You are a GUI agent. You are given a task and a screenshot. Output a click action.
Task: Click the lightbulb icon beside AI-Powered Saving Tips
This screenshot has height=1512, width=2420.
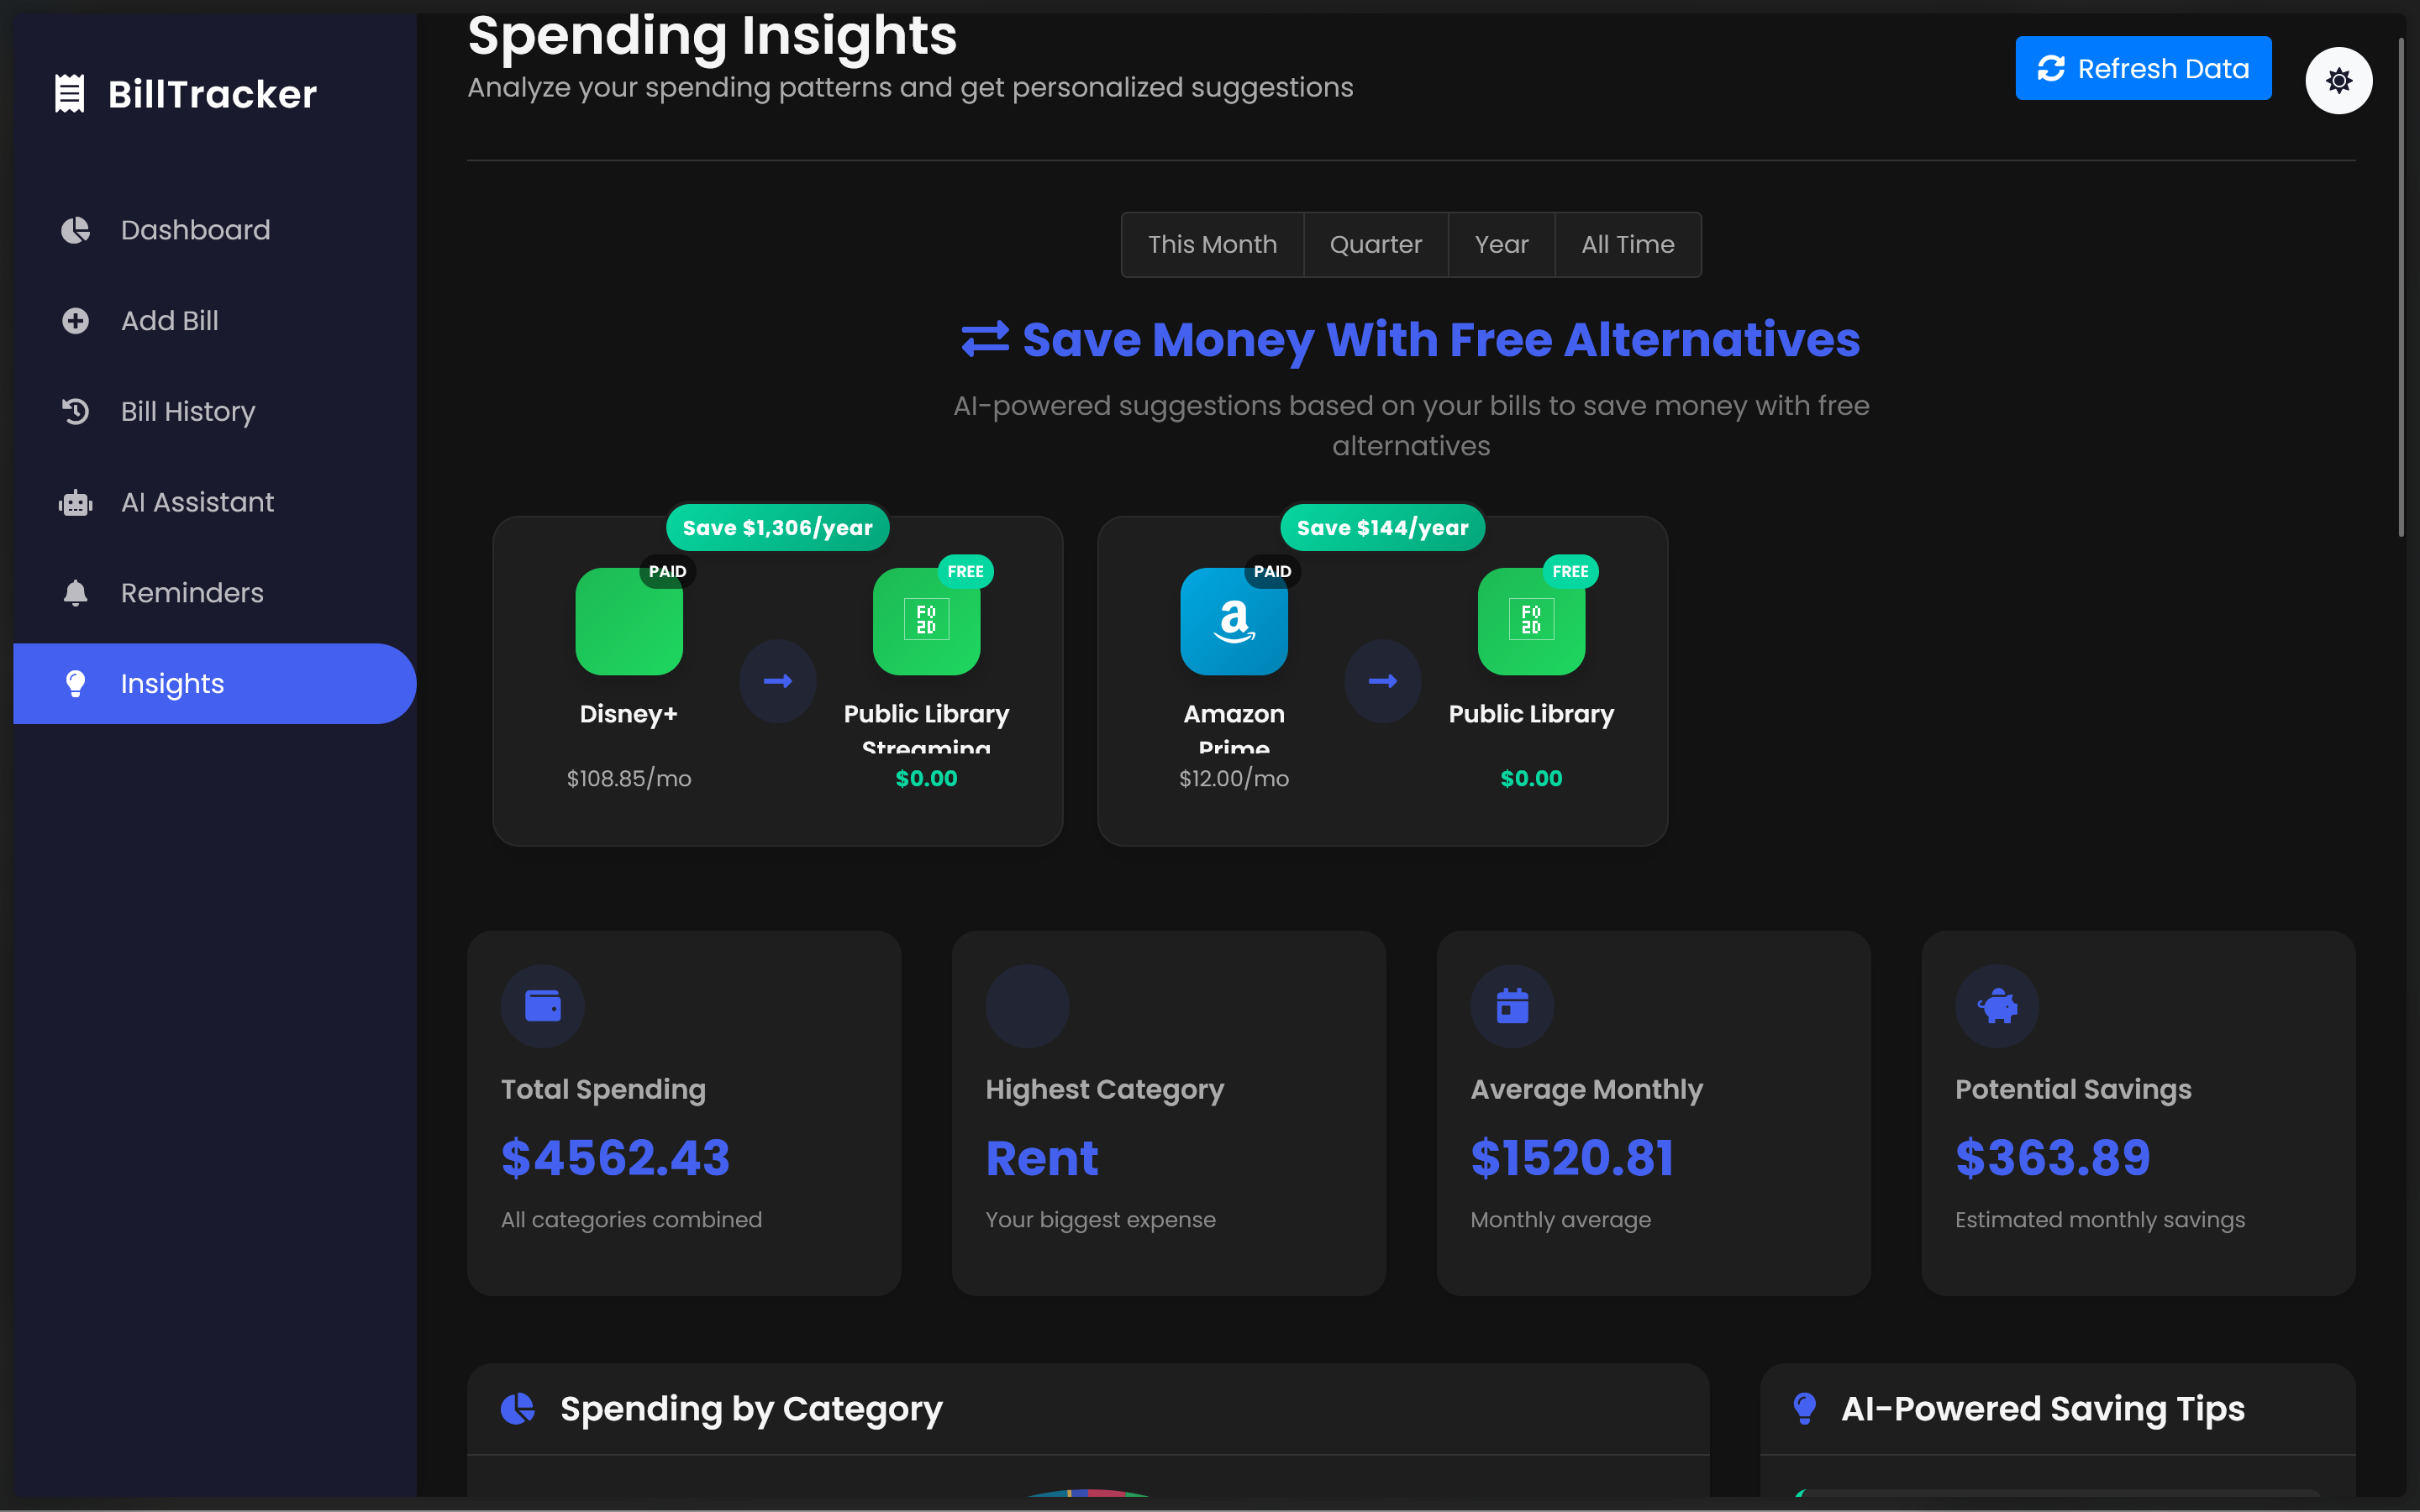coord(1804,1408)
